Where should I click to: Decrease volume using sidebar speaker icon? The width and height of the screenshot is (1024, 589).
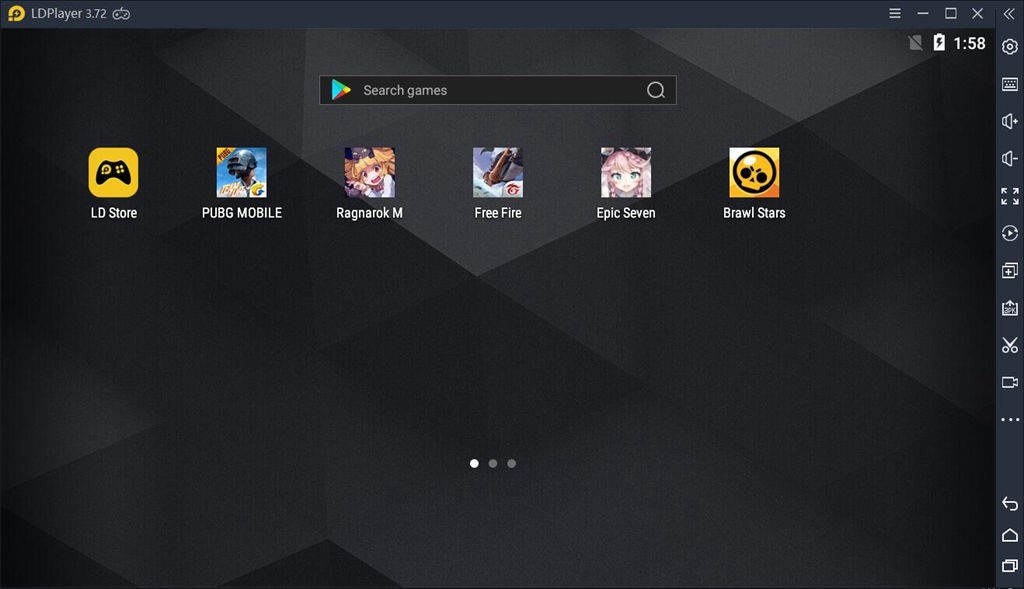[x=1009, y=158]
